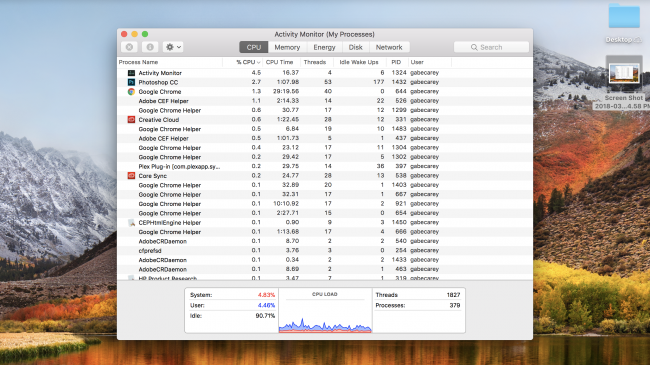Open the Disk tab
This screenshot has width=650, height=365.
coord(355,47)
